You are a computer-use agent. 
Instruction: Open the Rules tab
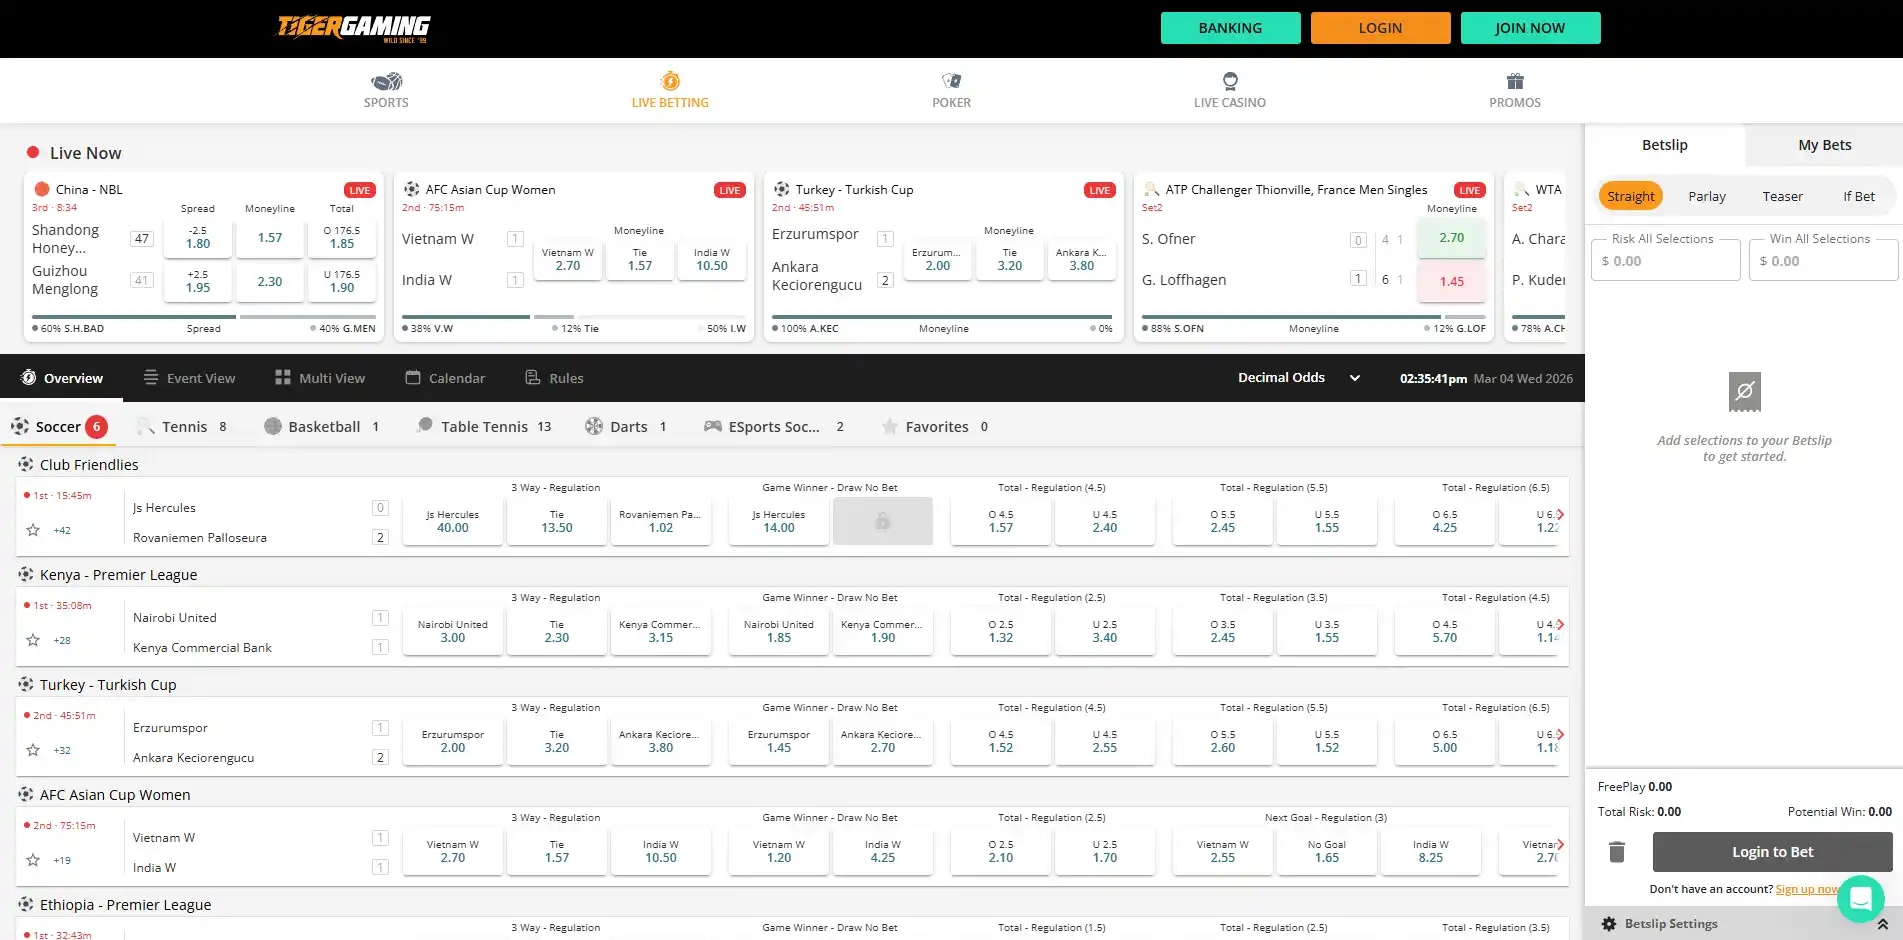pyautogui.click(x=554, y=378)
